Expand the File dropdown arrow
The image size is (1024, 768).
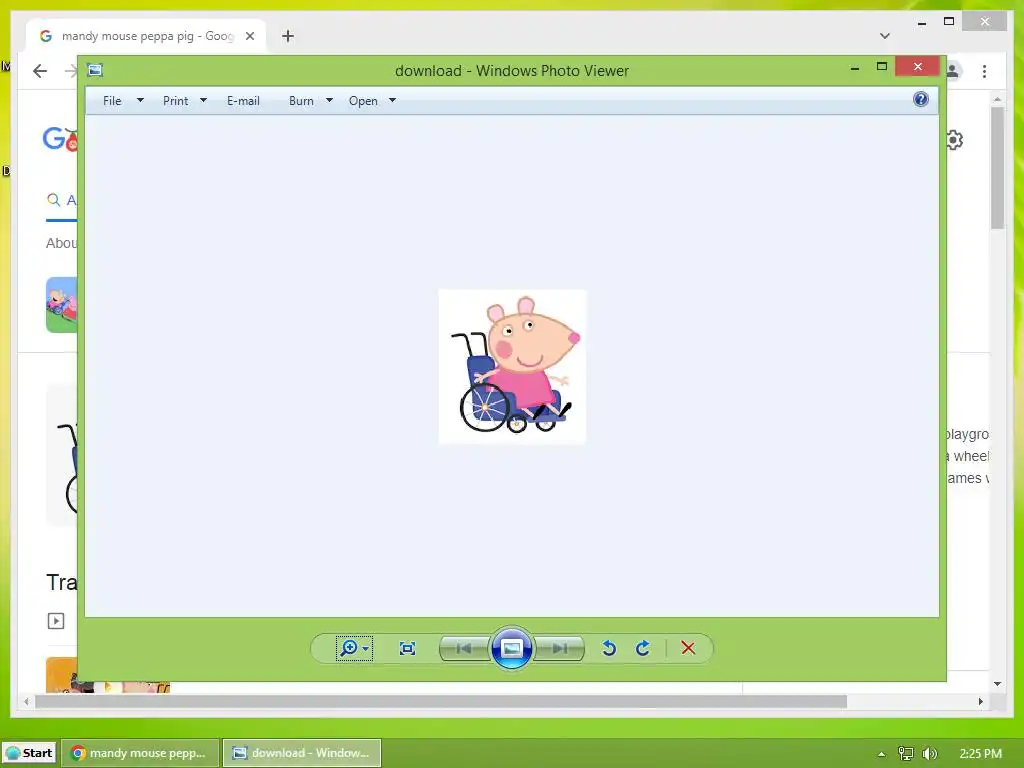tap(140, 101)
